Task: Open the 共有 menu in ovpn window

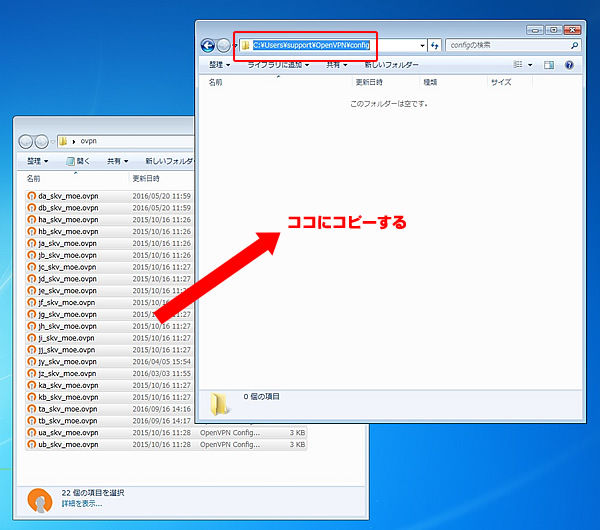Action: pos(117,161)
